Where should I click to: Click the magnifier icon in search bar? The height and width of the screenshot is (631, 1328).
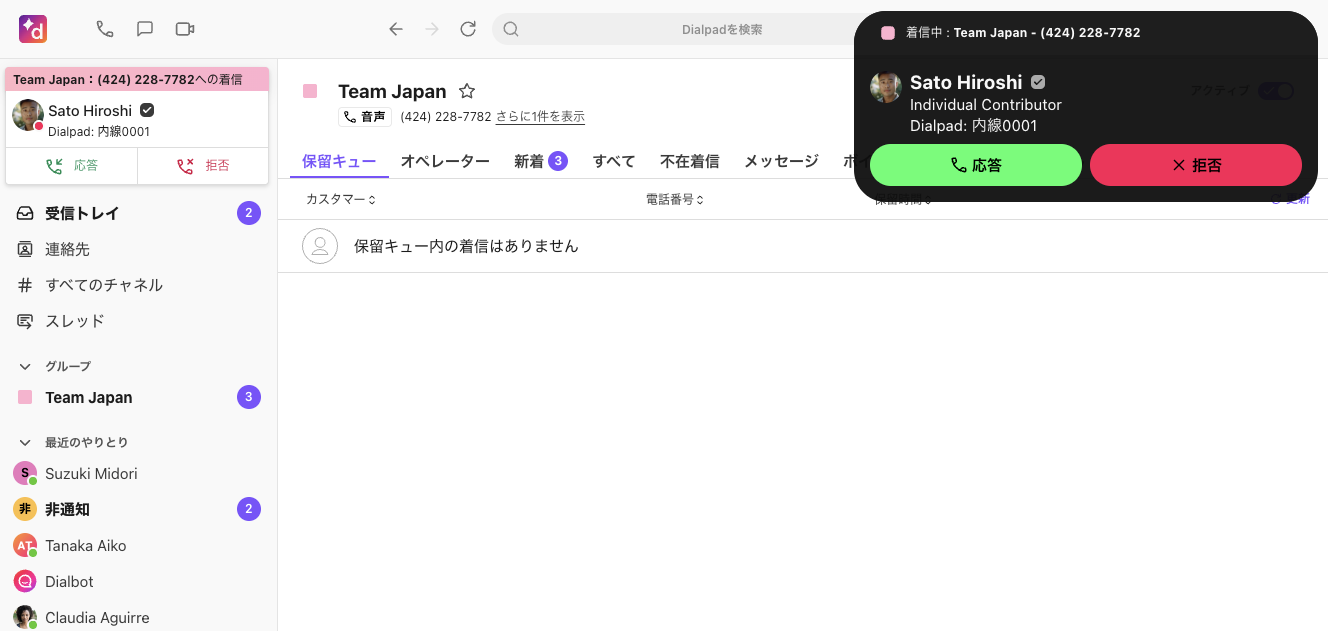coord(511,29)
